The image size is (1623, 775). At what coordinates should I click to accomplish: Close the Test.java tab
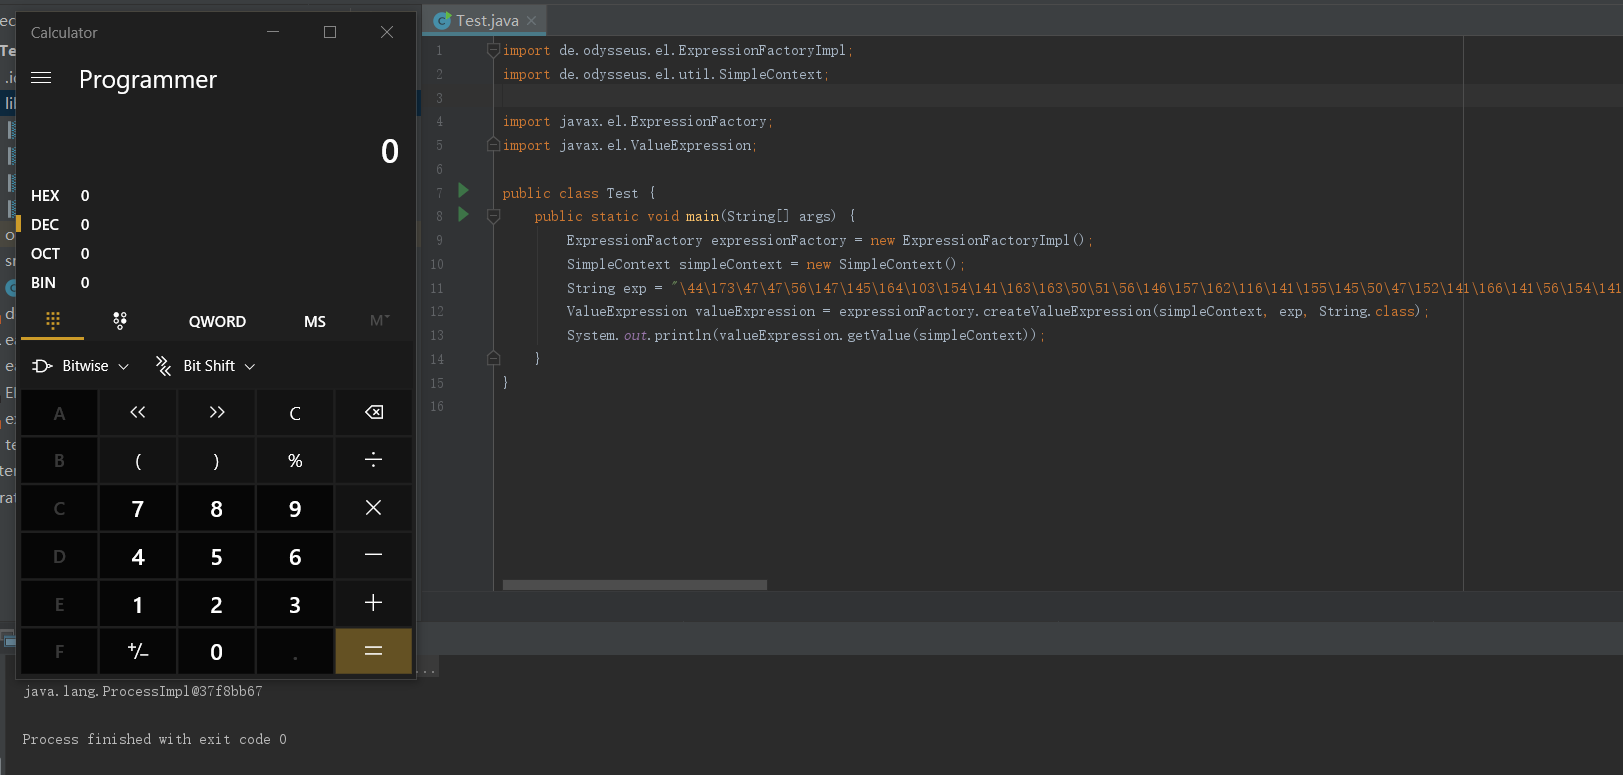pyautogui.click(x=531, y=21)
